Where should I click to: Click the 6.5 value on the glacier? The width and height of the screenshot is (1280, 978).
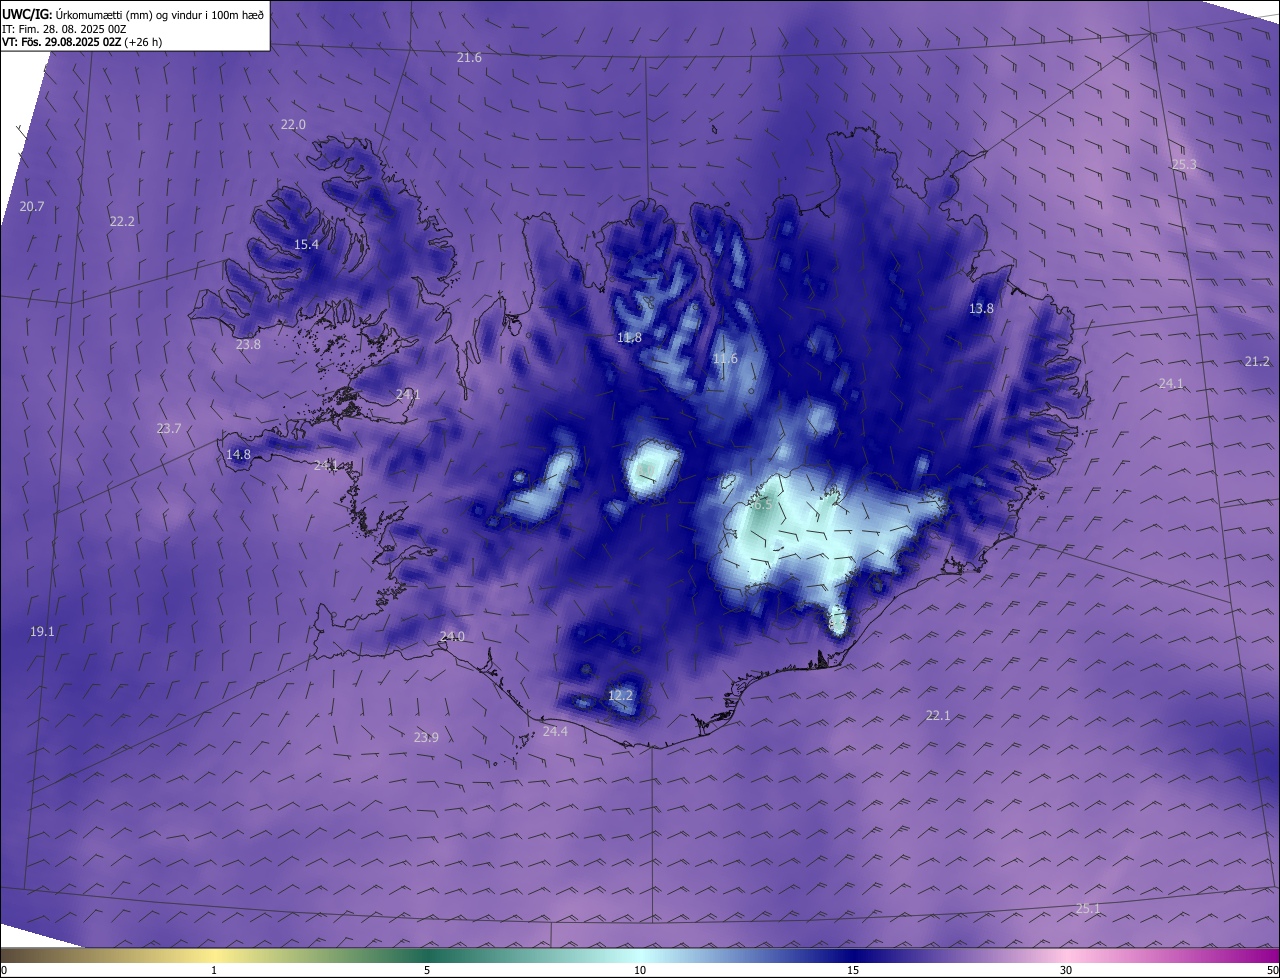[x=762, y=505]
